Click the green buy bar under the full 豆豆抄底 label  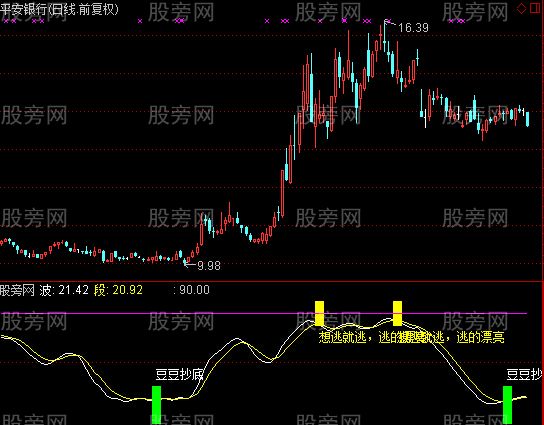156,405
